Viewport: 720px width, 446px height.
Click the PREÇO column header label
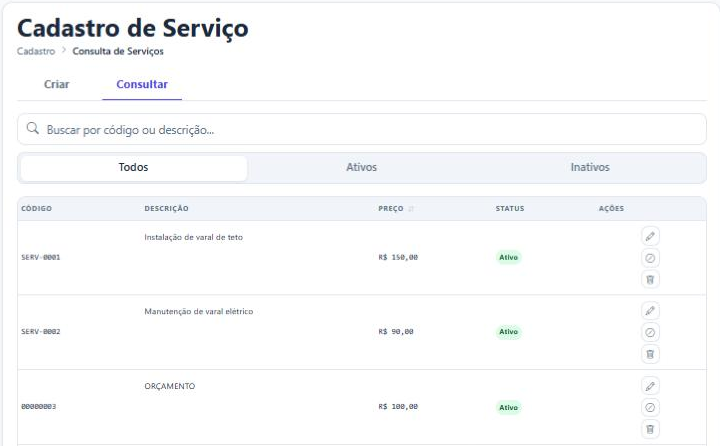pos(391,209)
